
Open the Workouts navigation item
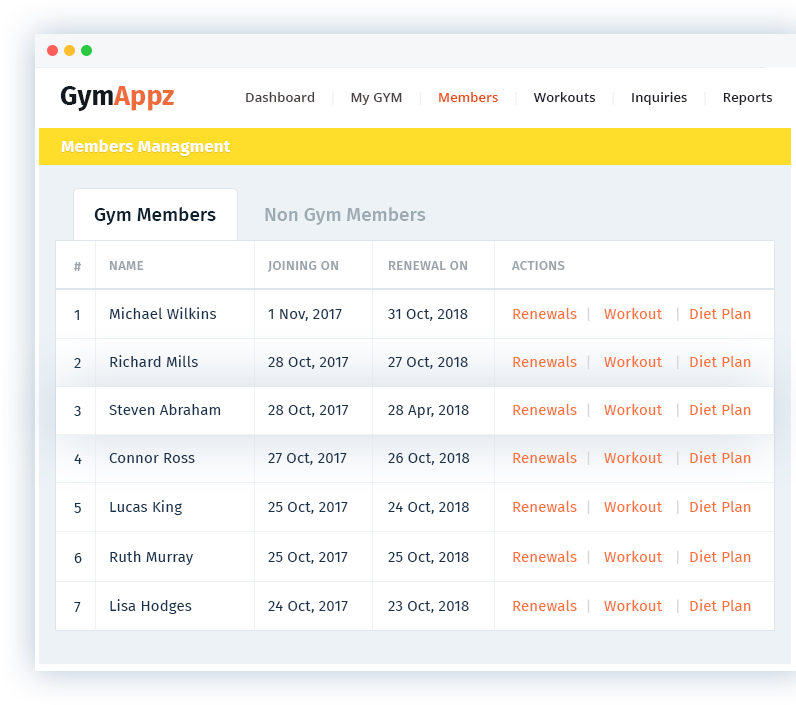pyautogui.click(x=564, y=98)
